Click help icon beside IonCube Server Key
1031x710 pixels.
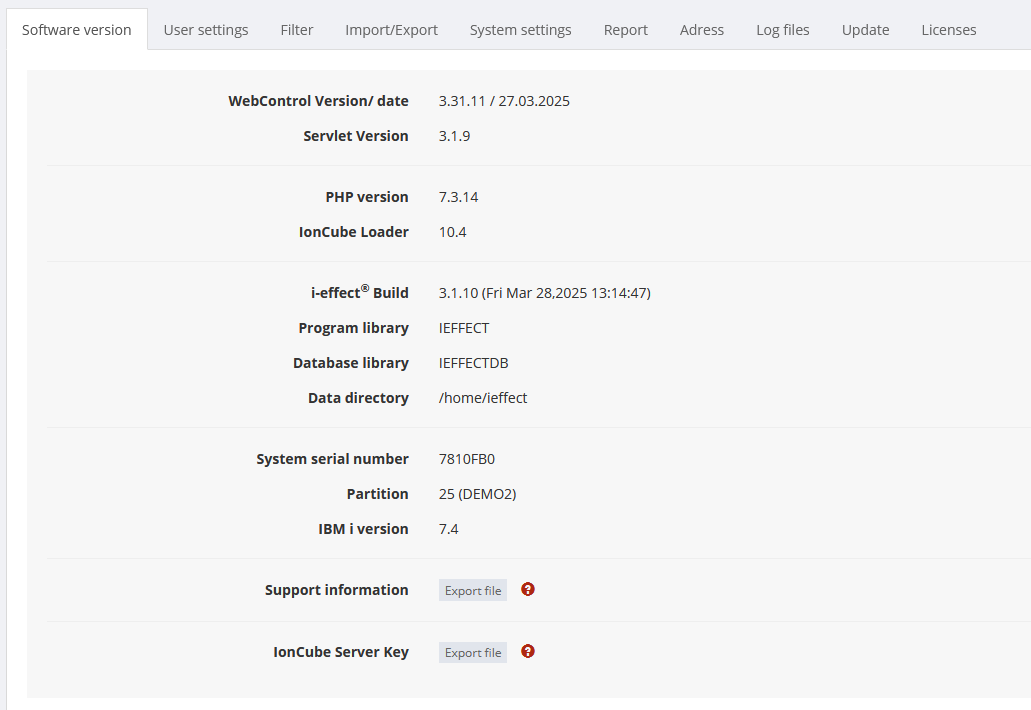point(528,651)
